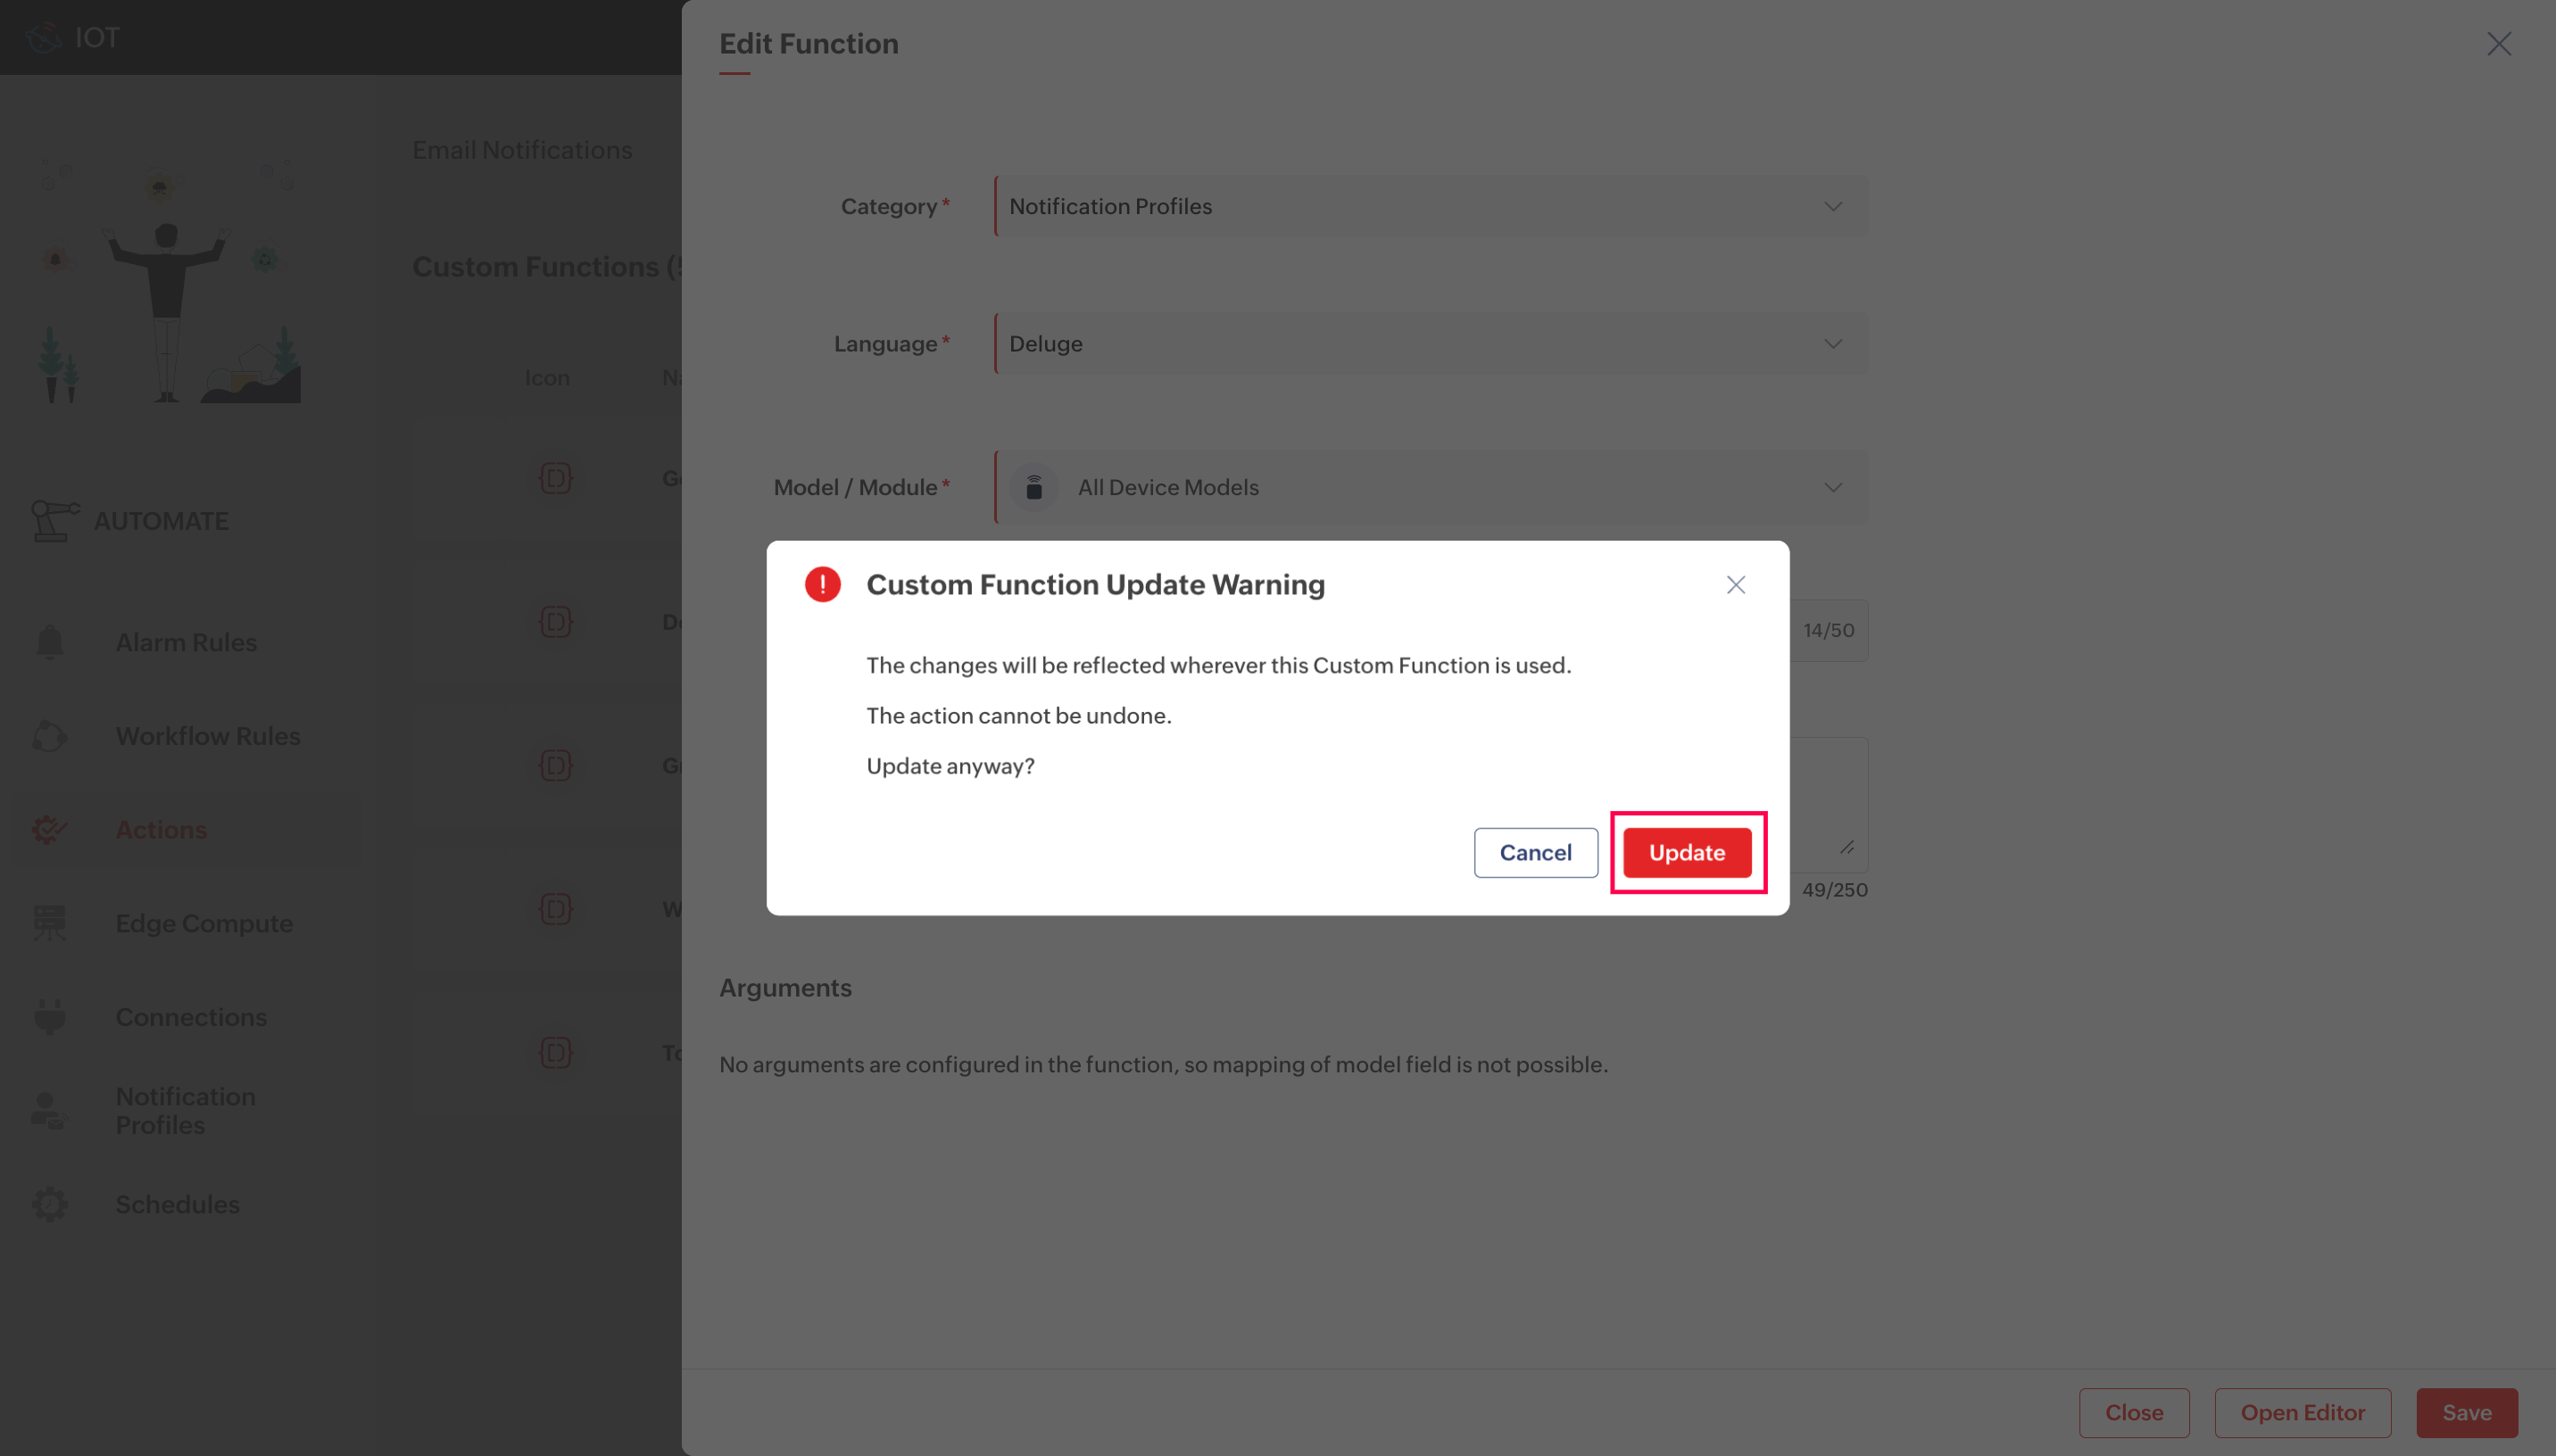The image size is (2556, 1456).
Task: Open Schedules gear icon in sidebar
Action: click(49, 1204)
